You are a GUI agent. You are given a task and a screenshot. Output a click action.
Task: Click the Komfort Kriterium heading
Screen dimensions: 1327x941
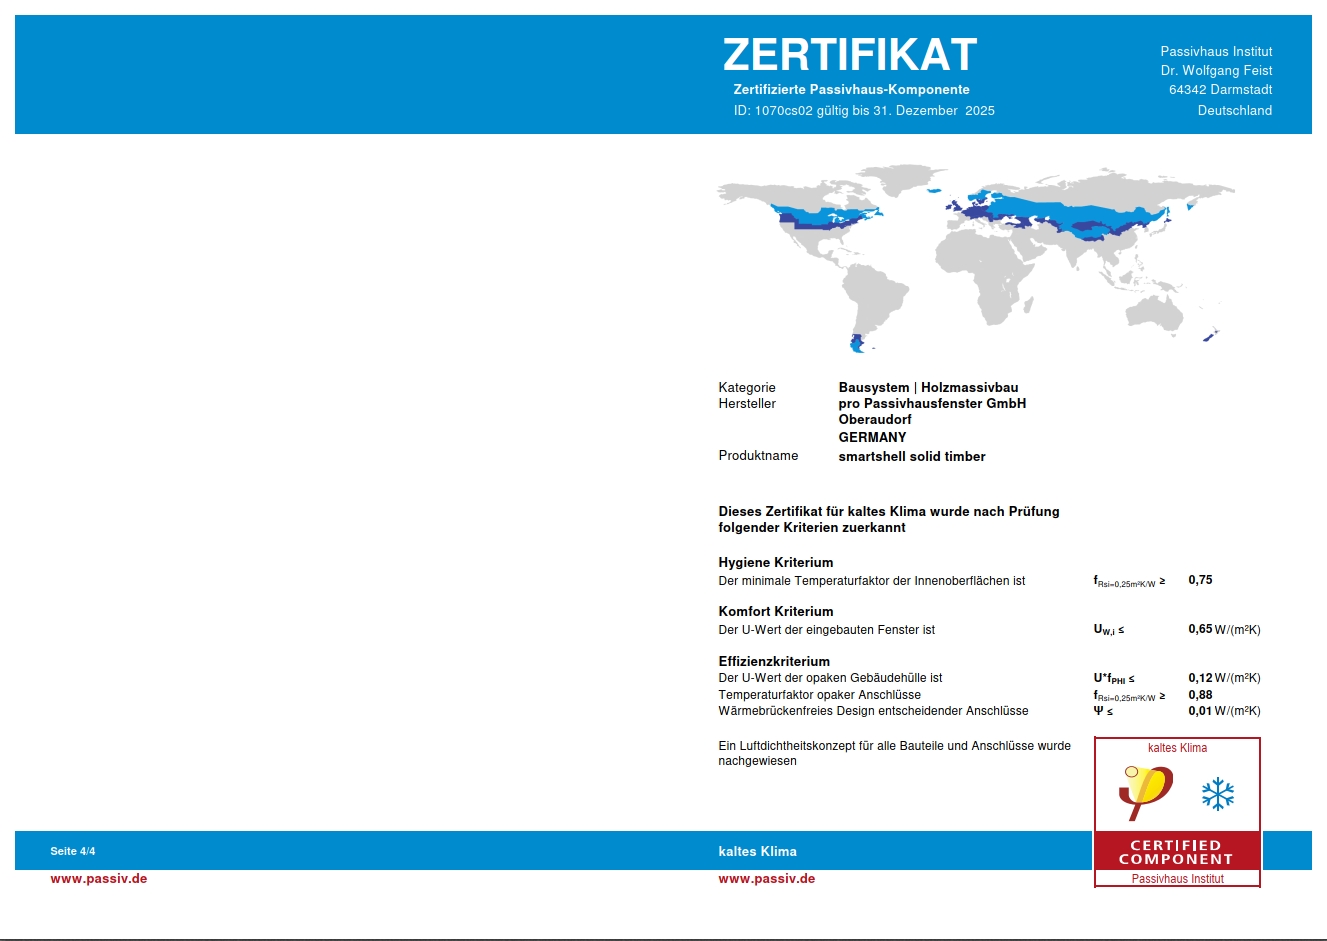coord(775,611)
